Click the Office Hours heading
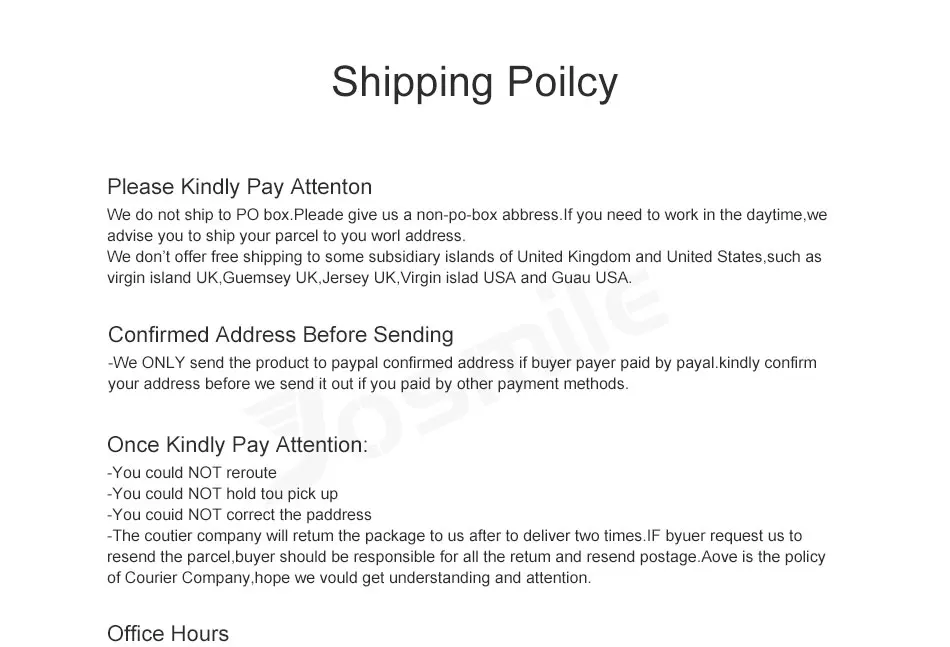 point(168,634)
